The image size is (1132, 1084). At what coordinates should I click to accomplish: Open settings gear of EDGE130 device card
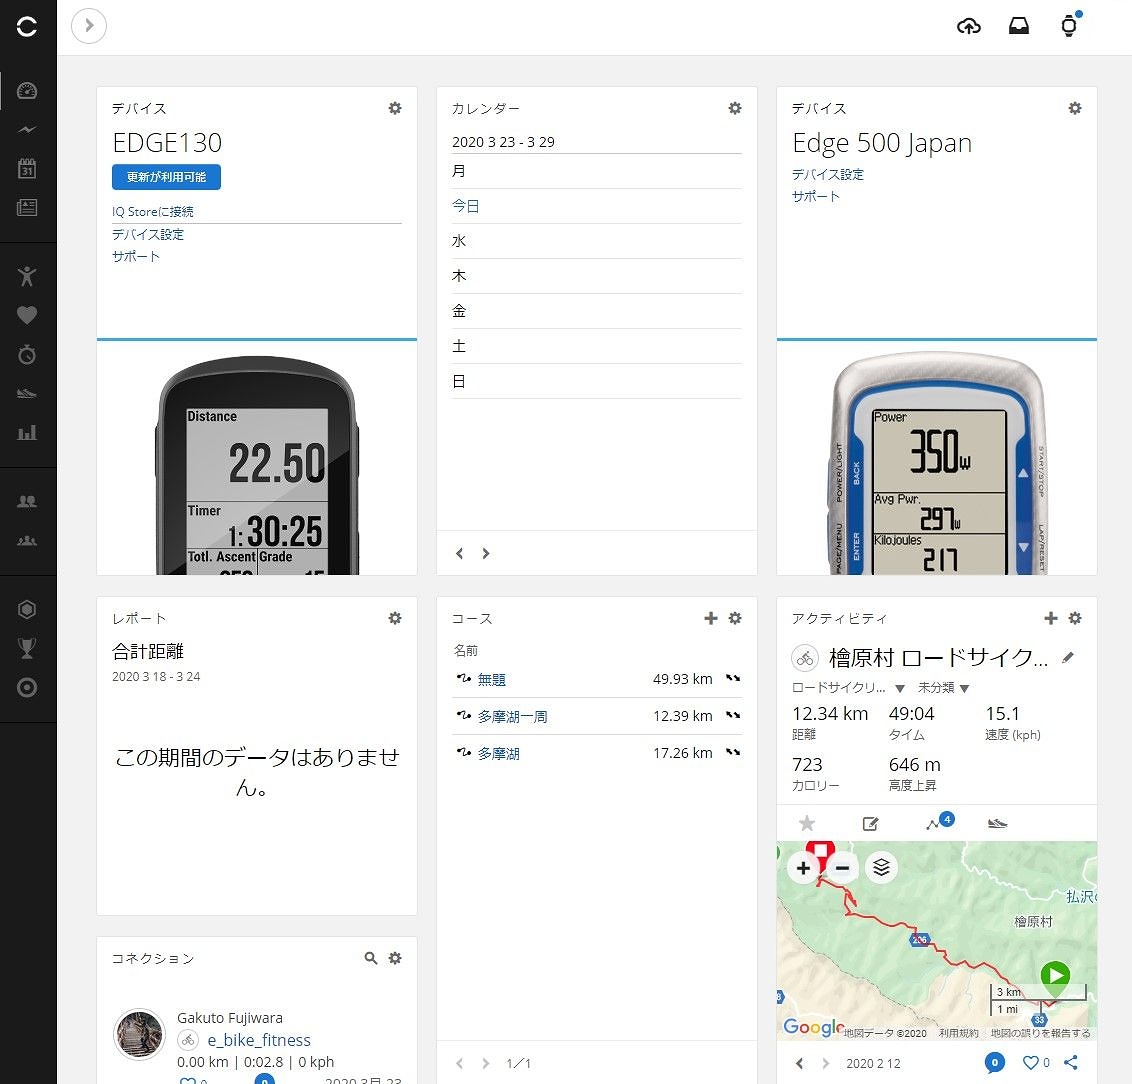point(395,108)
